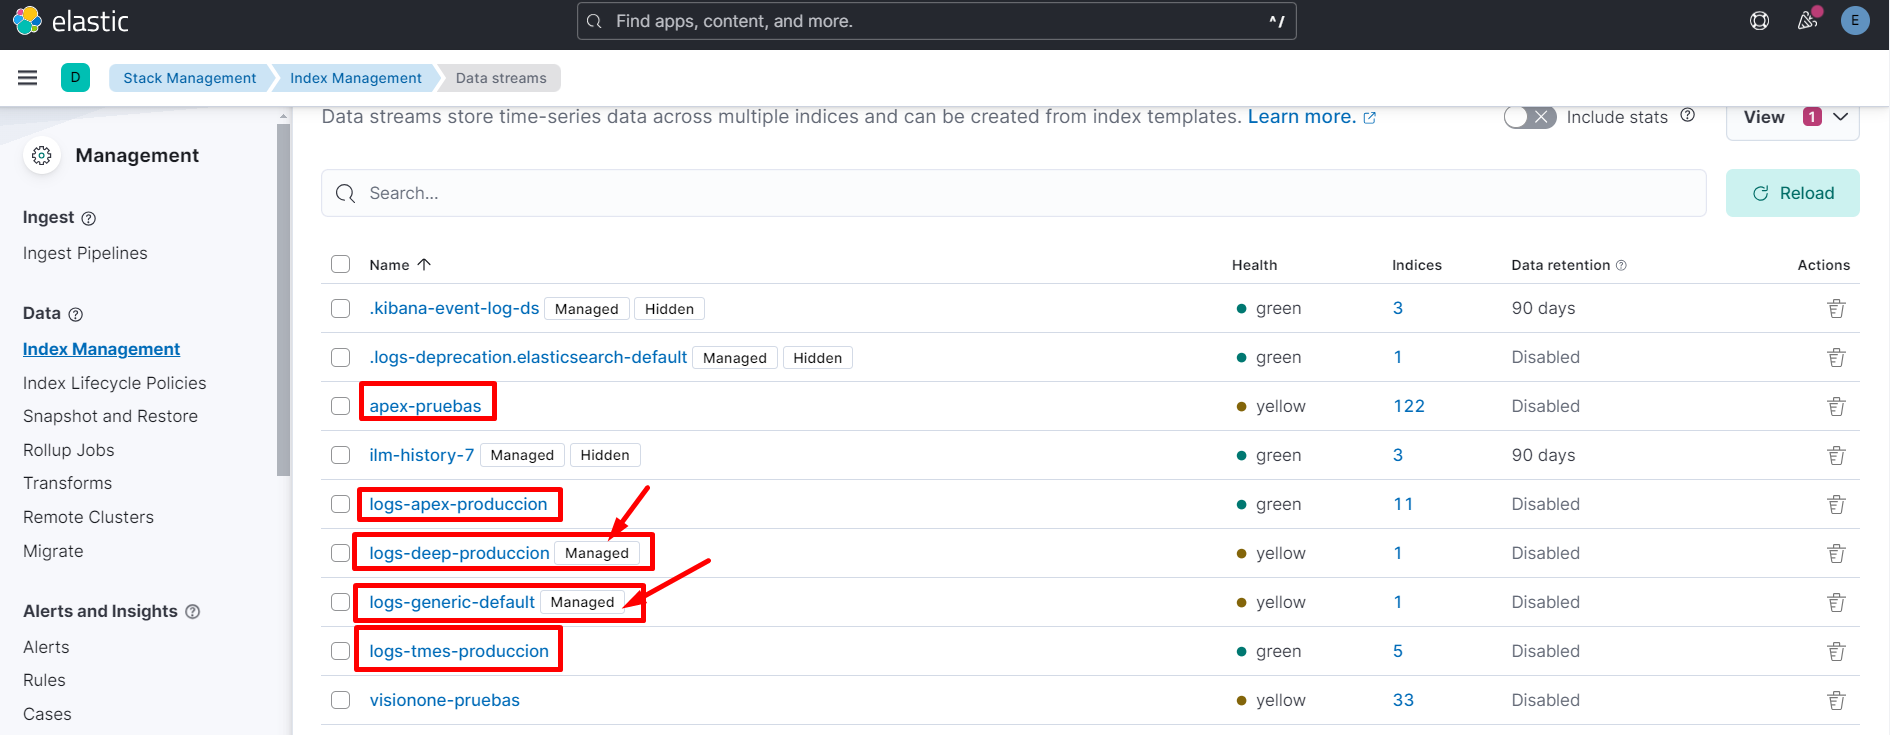
Task: Focus the data streams Search field
Action: pyautogui.click(x=1014, y=193)
